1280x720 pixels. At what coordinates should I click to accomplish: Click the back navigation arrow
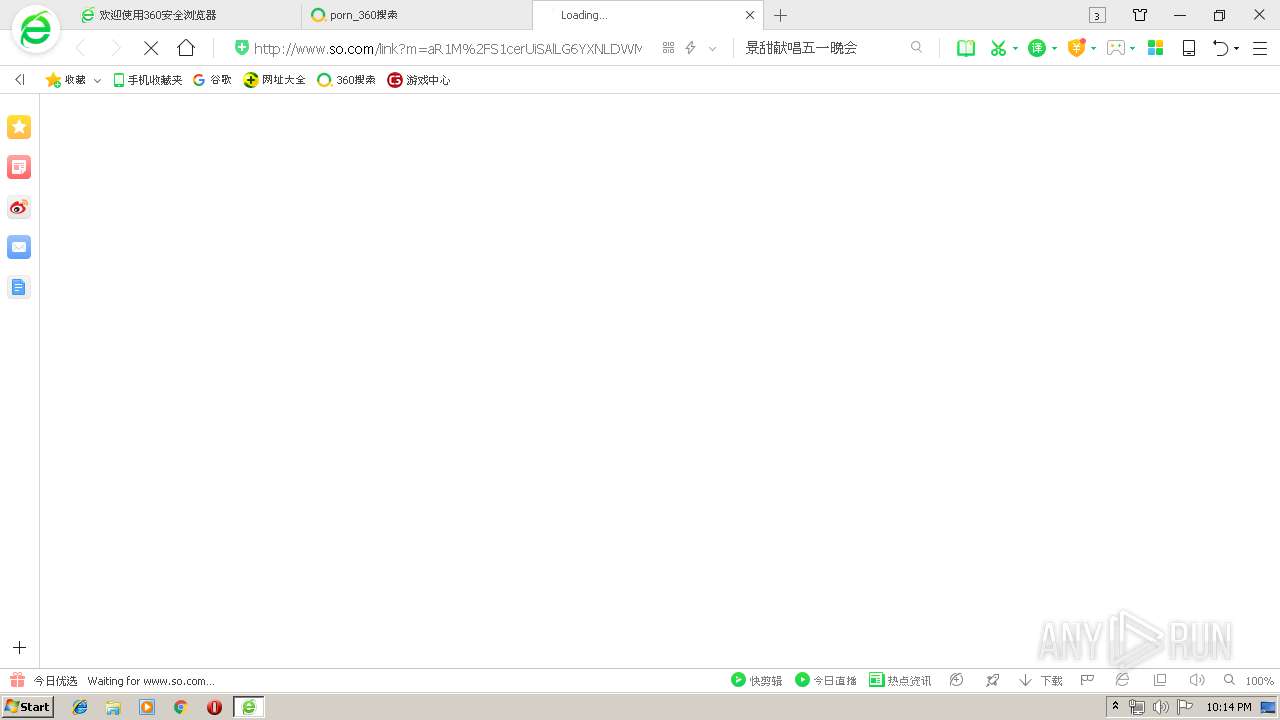tap(82, 48)
